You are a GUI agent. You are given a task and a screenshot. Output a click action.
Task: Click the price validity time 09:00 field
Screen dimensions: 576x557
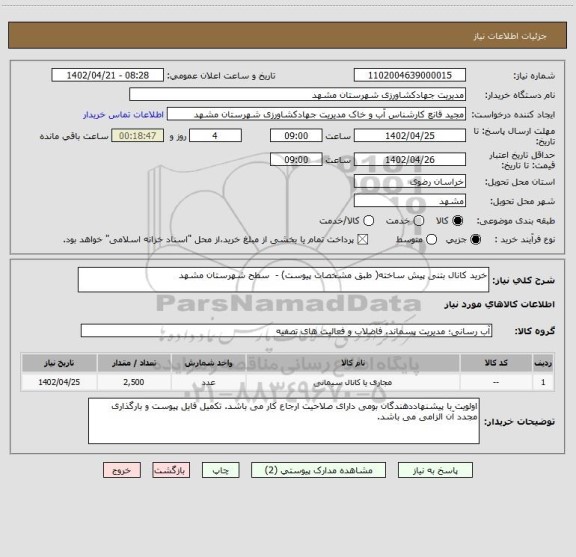(x=296, y=159)
